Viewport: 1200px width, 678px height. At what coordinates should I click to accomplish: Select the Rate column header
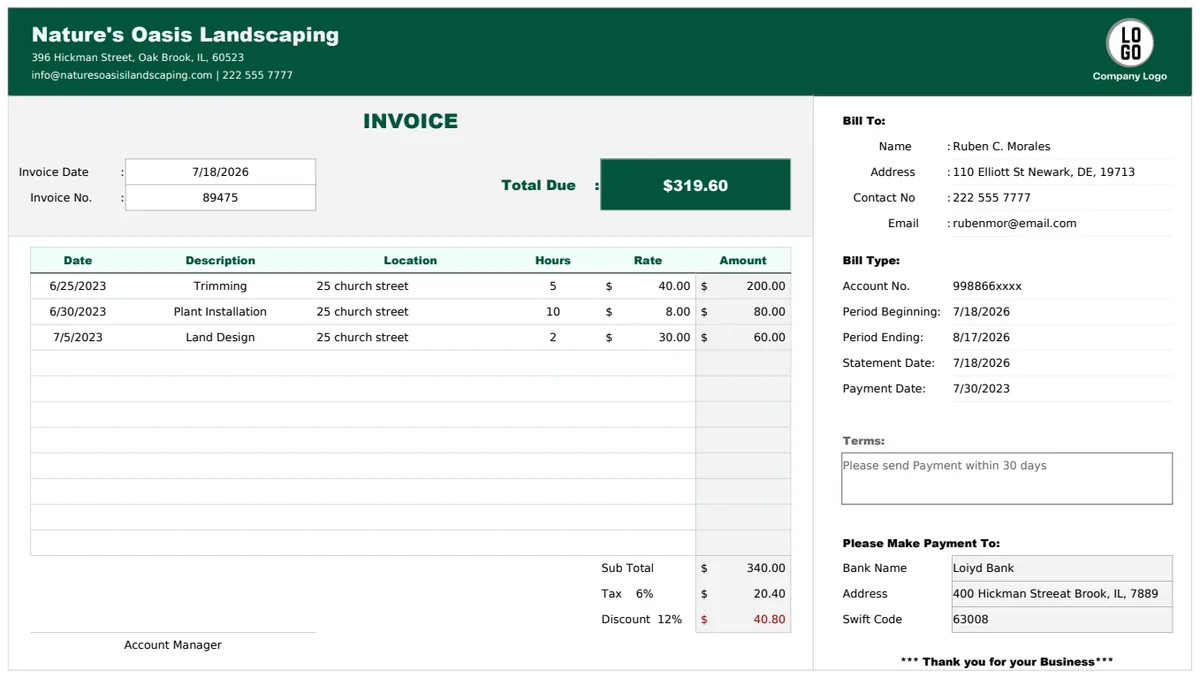pyautogui.click(x=648, y=260)
